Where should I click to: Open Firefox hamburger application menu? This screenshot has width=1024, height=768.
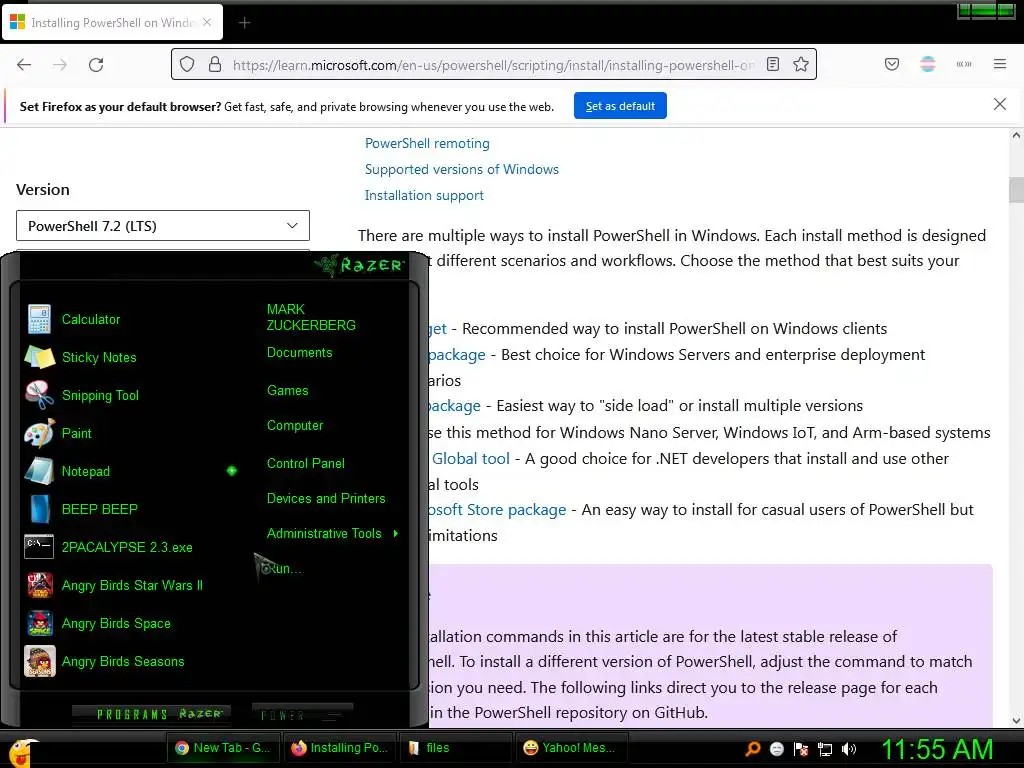1000,64
